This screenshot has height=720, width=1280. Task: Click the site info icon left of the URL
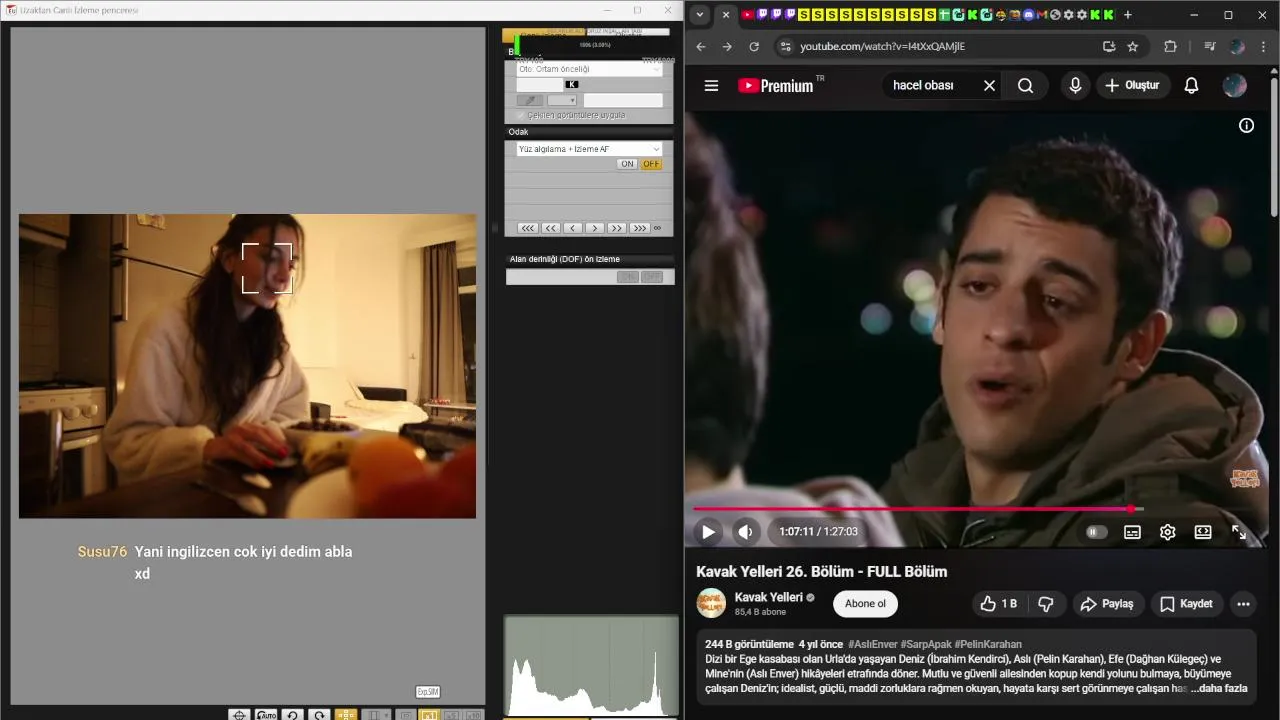785,46
